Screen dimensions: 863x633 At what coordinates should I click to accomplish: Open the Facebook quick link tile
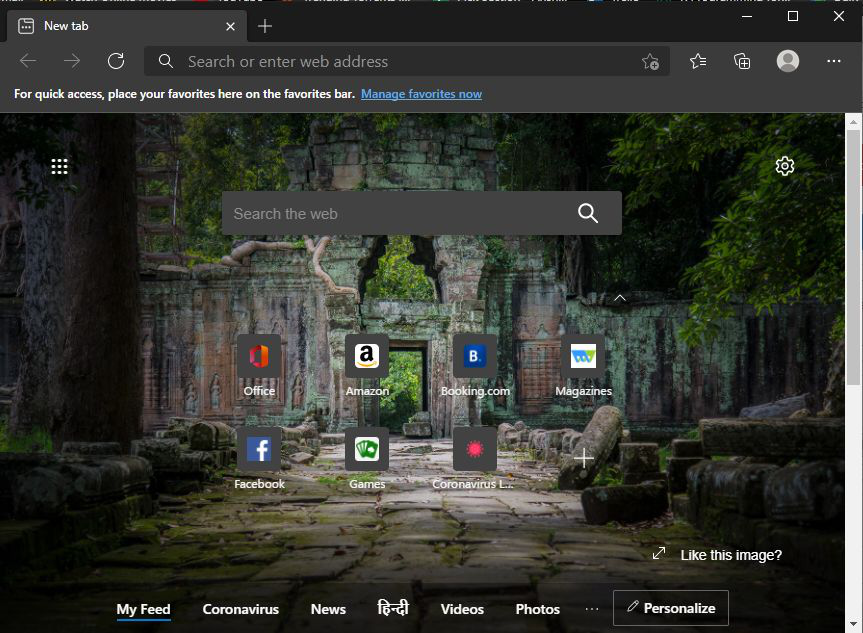259,449
